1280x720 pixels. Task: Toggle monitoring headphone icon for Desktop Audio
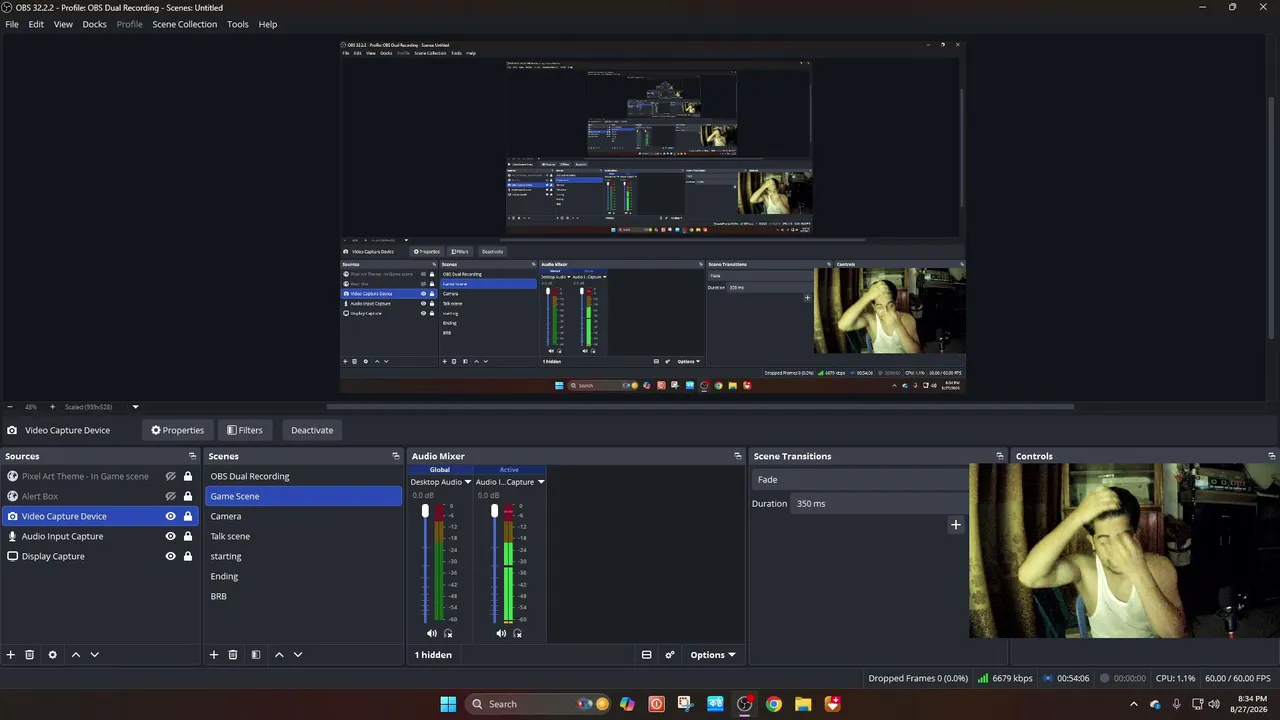pyautogui.click(x=448, y=633)
